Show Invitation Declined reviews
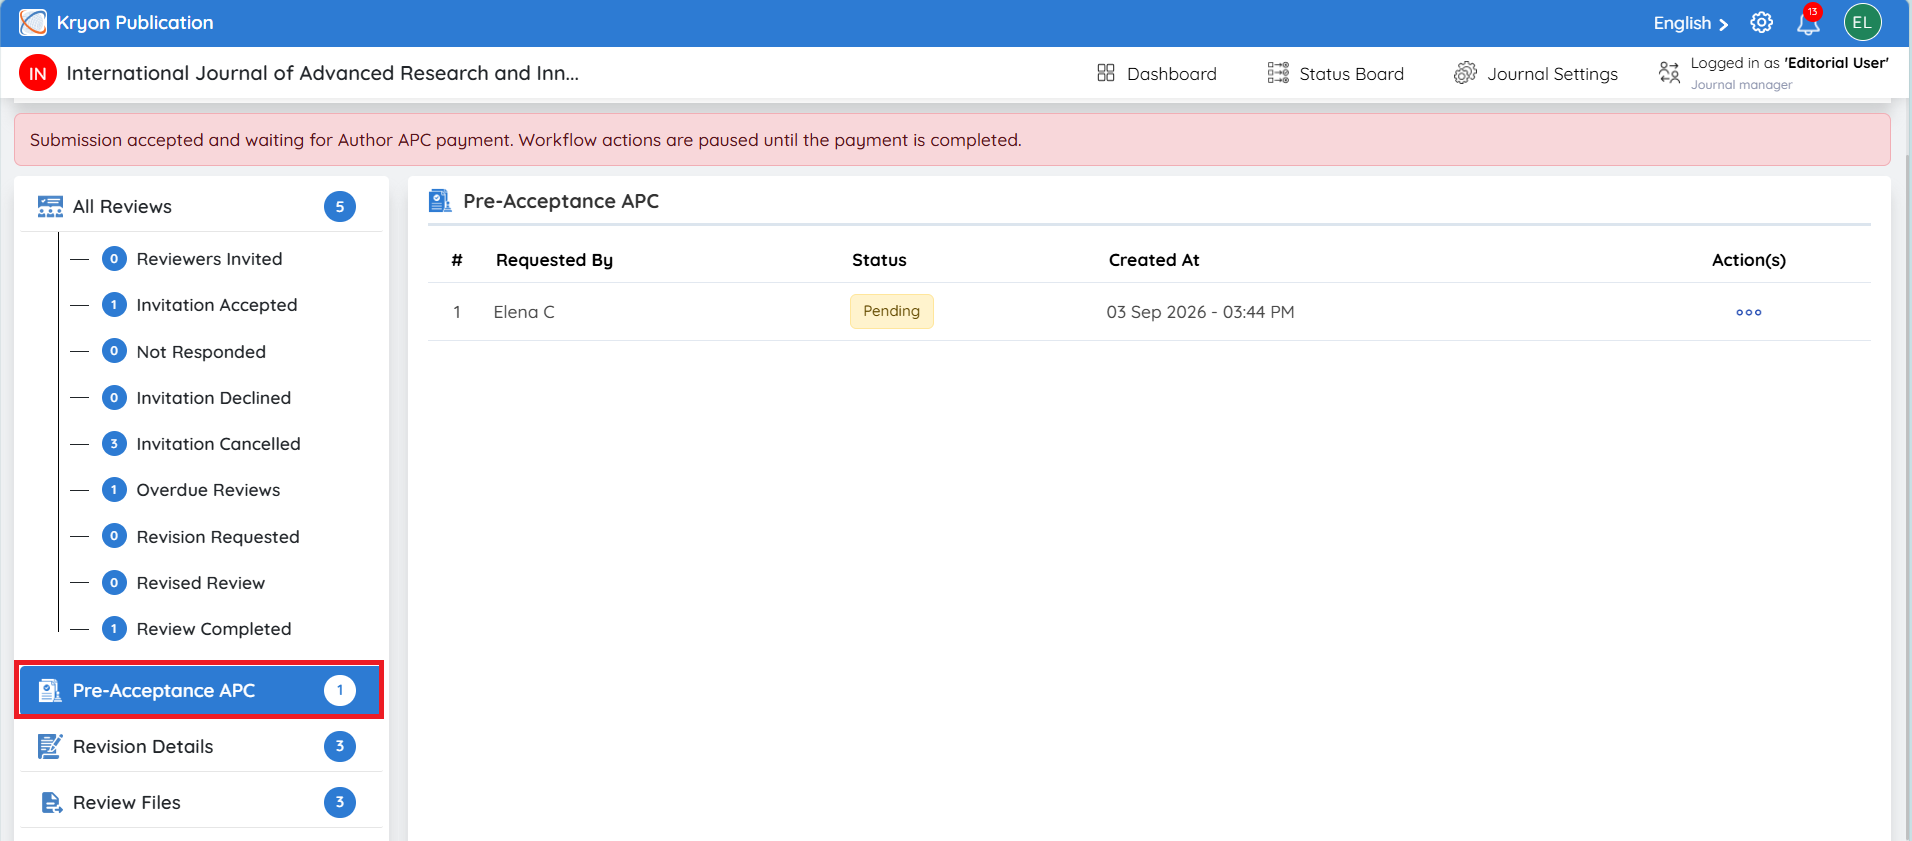This screenshot has width=1912, height=841. click(214, 398)
